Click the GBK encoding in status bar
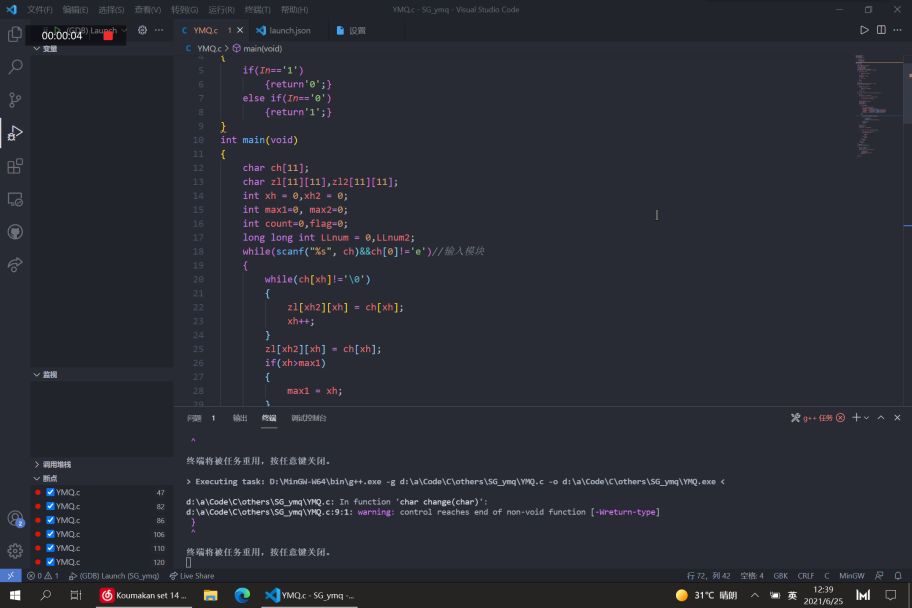The image size is (912, 608). pyautogui.click(x=780, y=576)
